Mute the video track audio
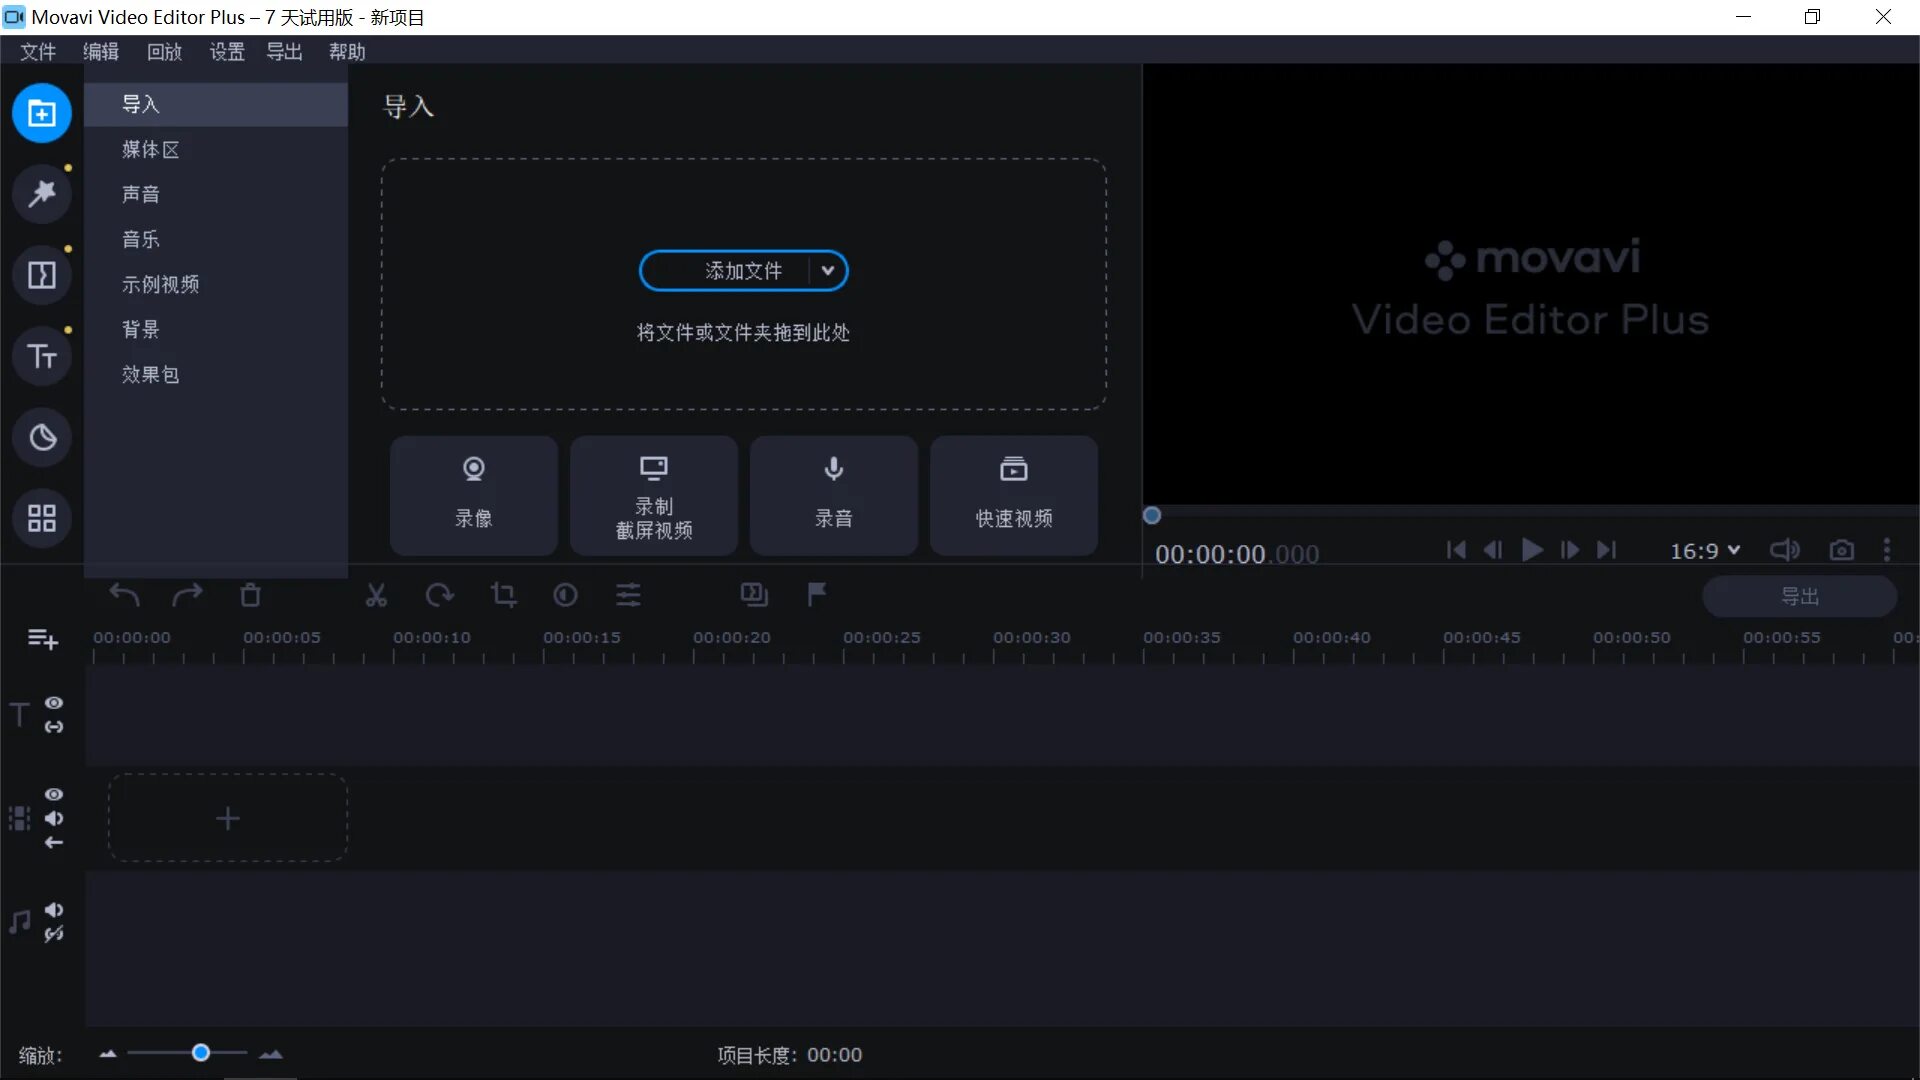1920x1080 pixels. [x=54, y=818]
